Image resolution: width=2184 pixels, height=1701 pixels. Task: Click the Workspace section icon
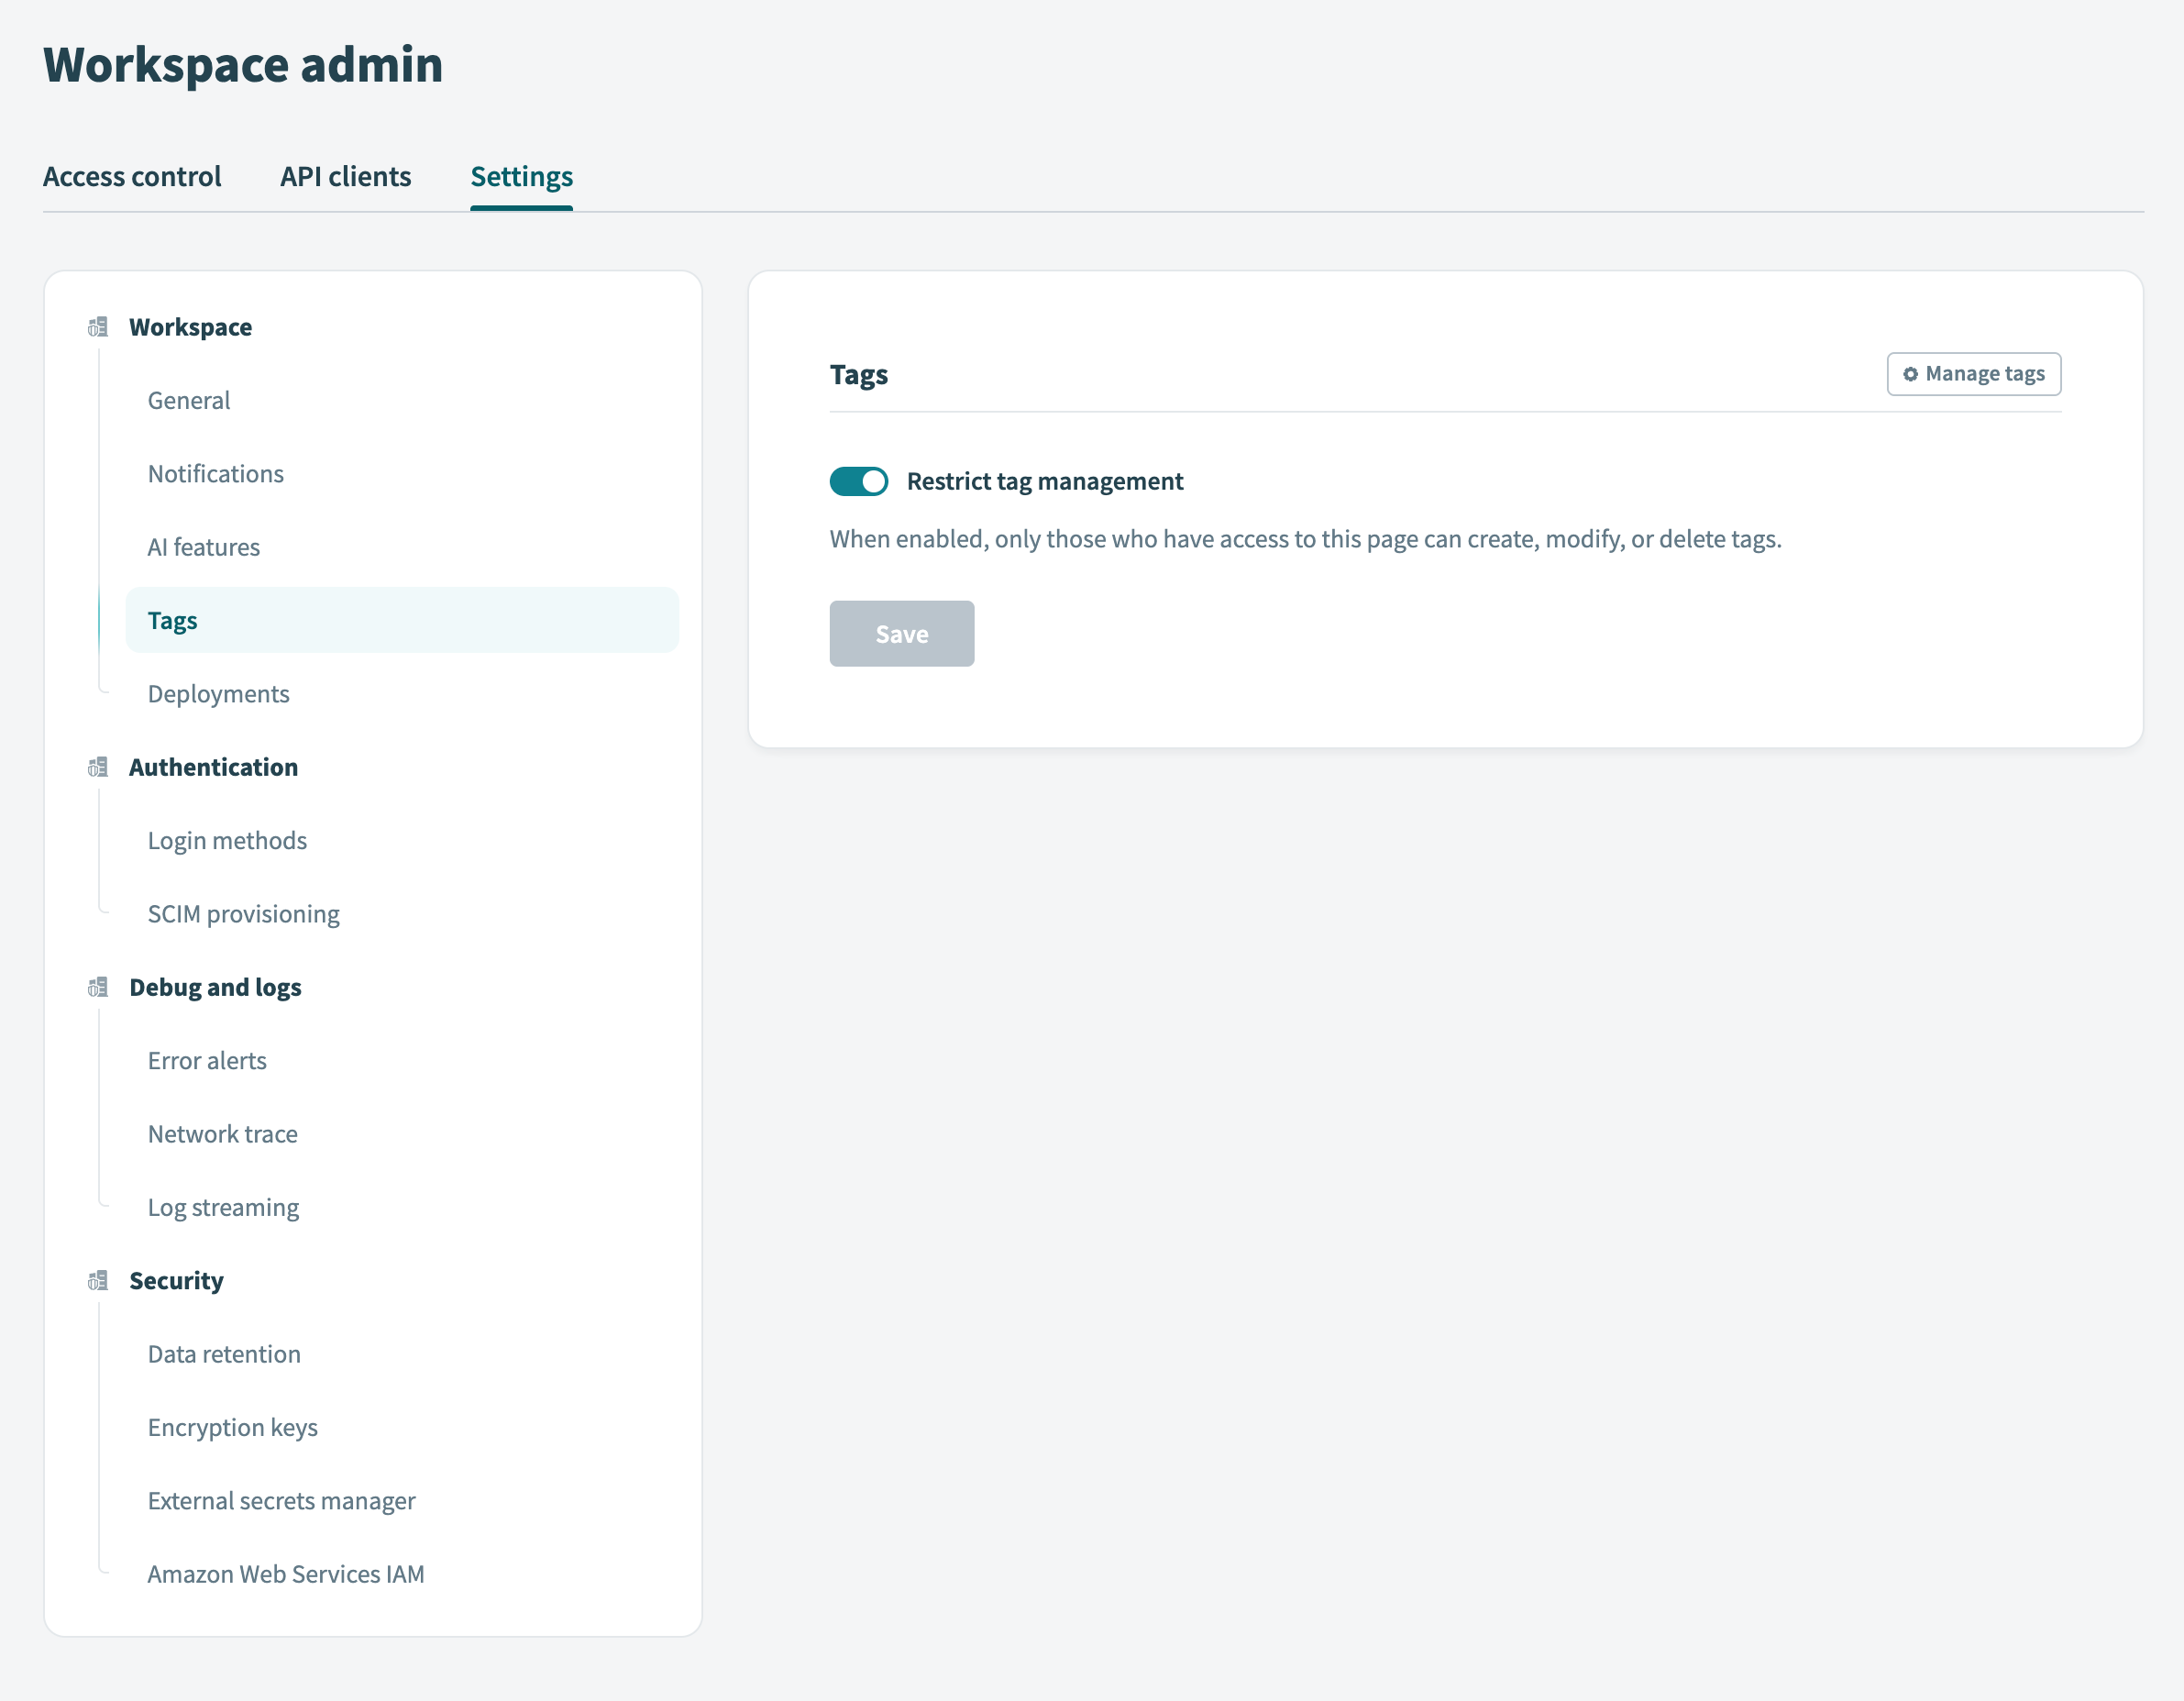tap(98, 326)
